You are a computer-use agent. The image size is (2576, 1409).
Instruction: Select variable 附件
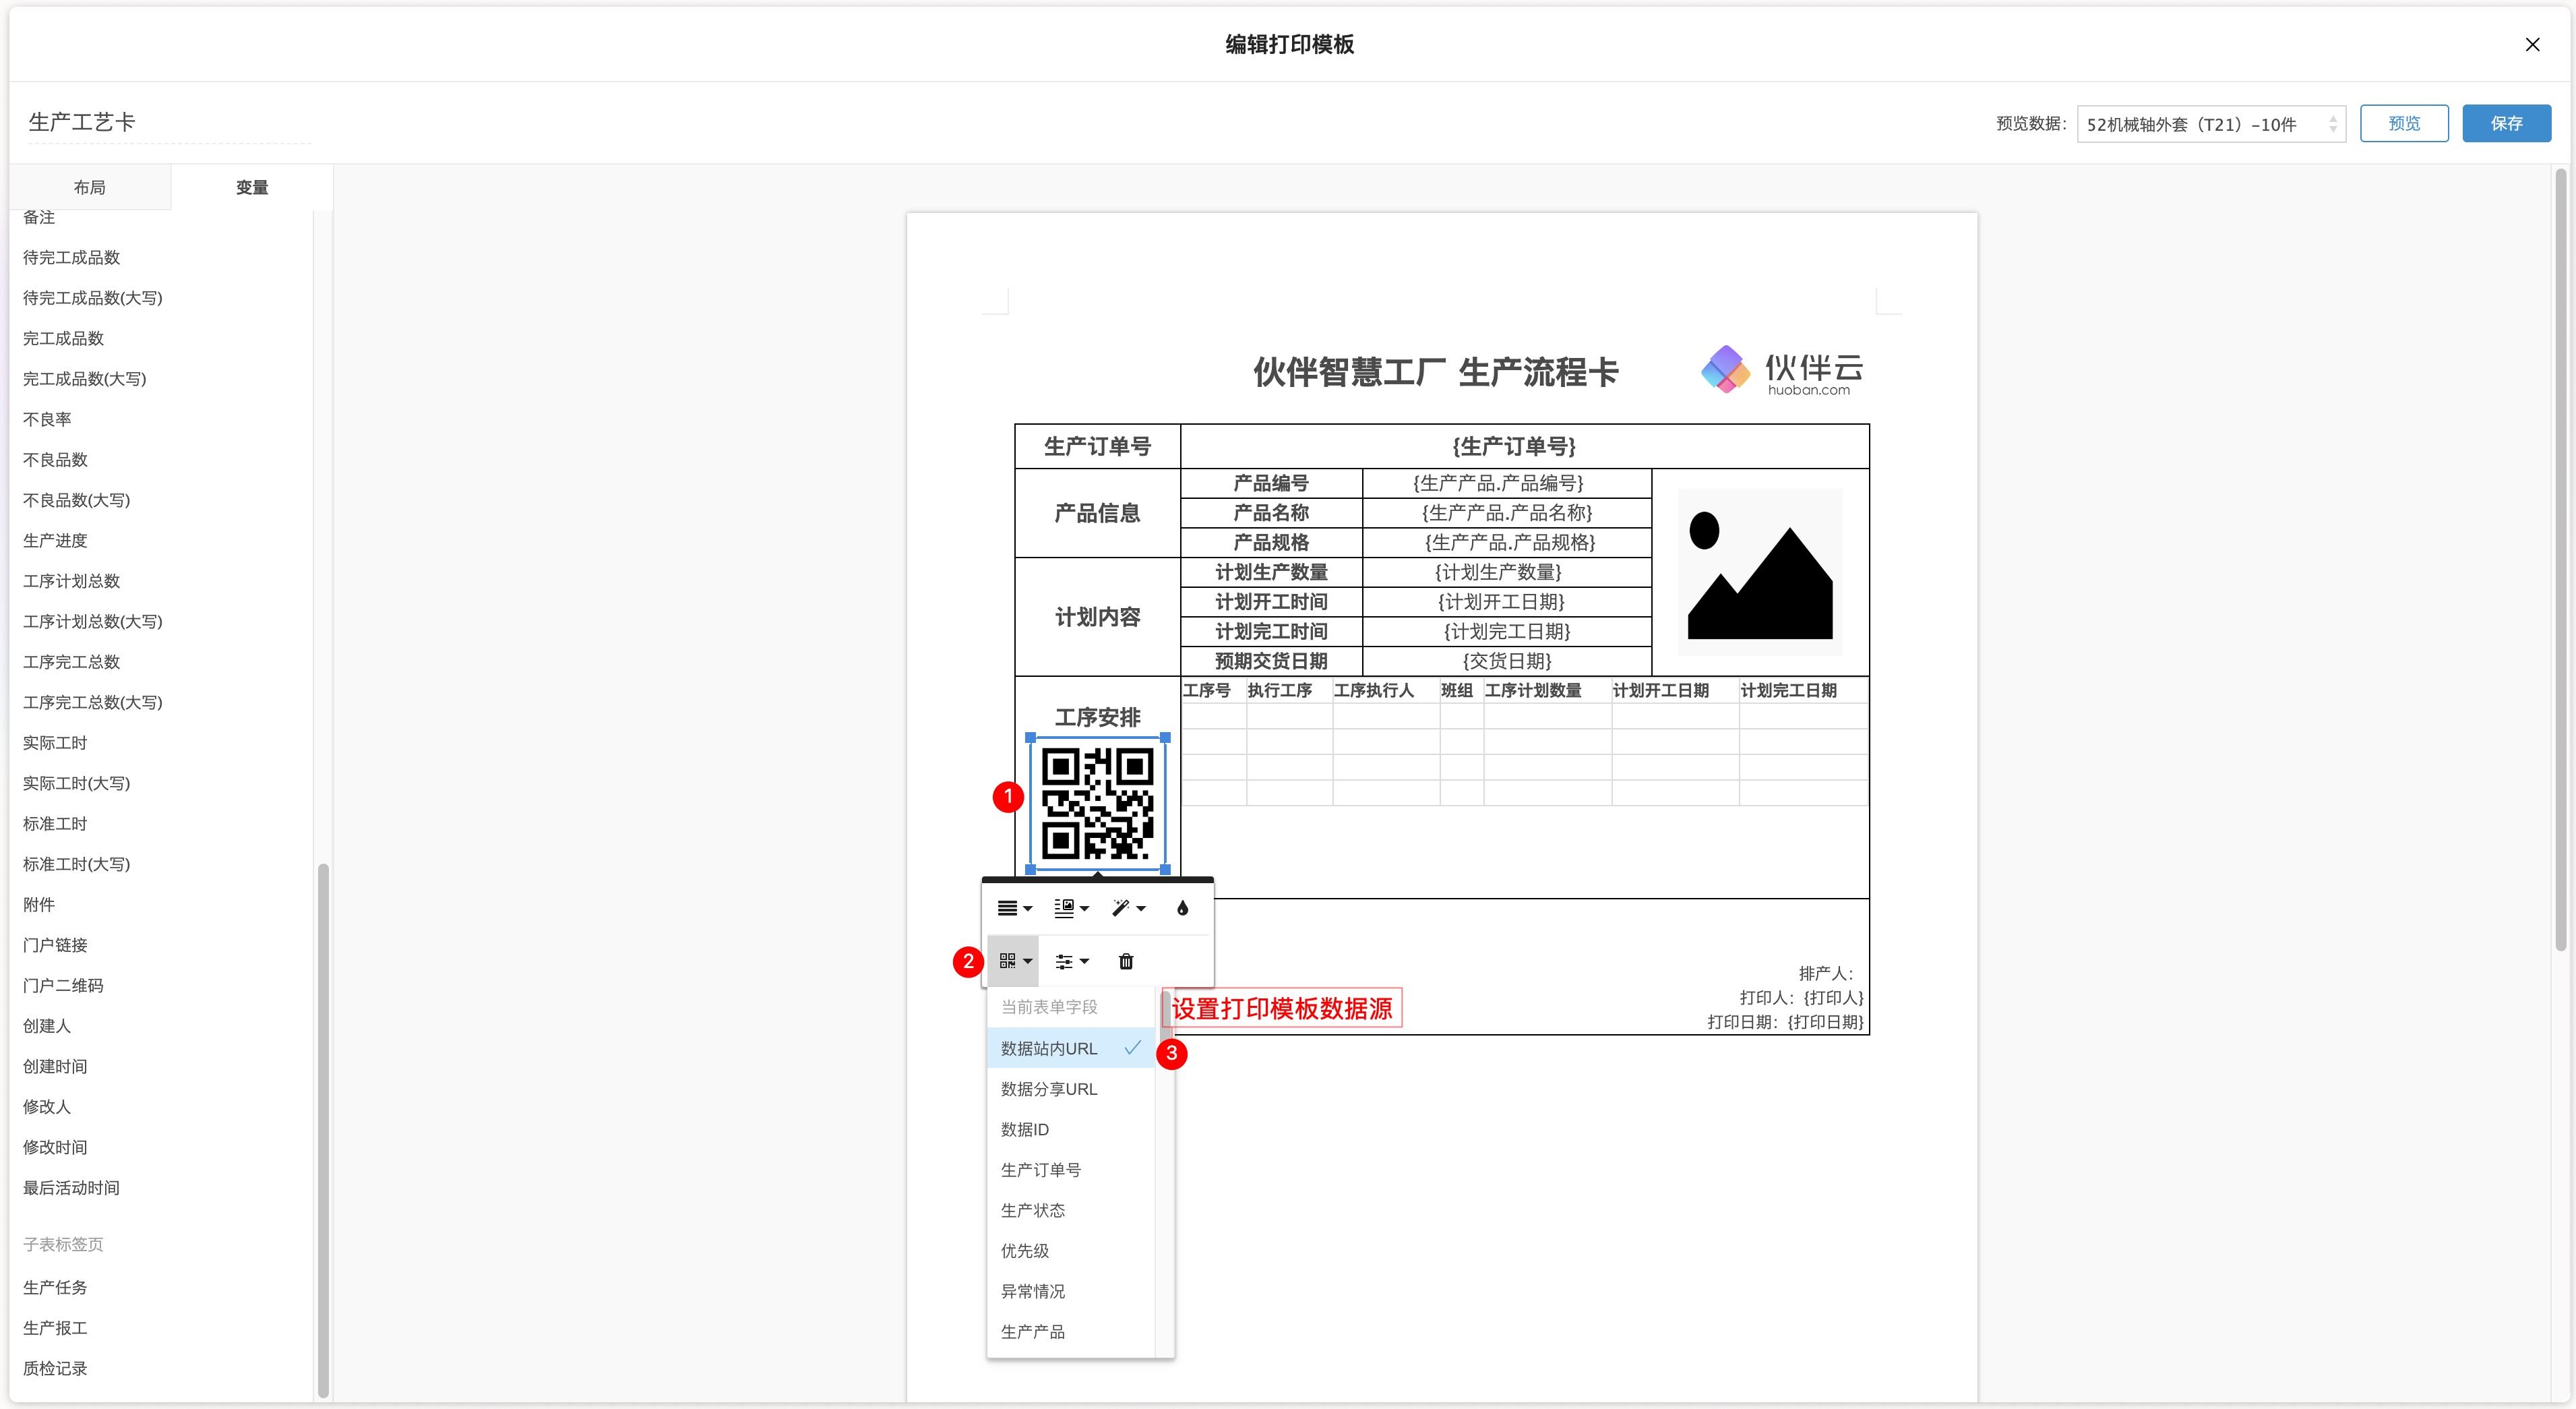click(39, 904)
